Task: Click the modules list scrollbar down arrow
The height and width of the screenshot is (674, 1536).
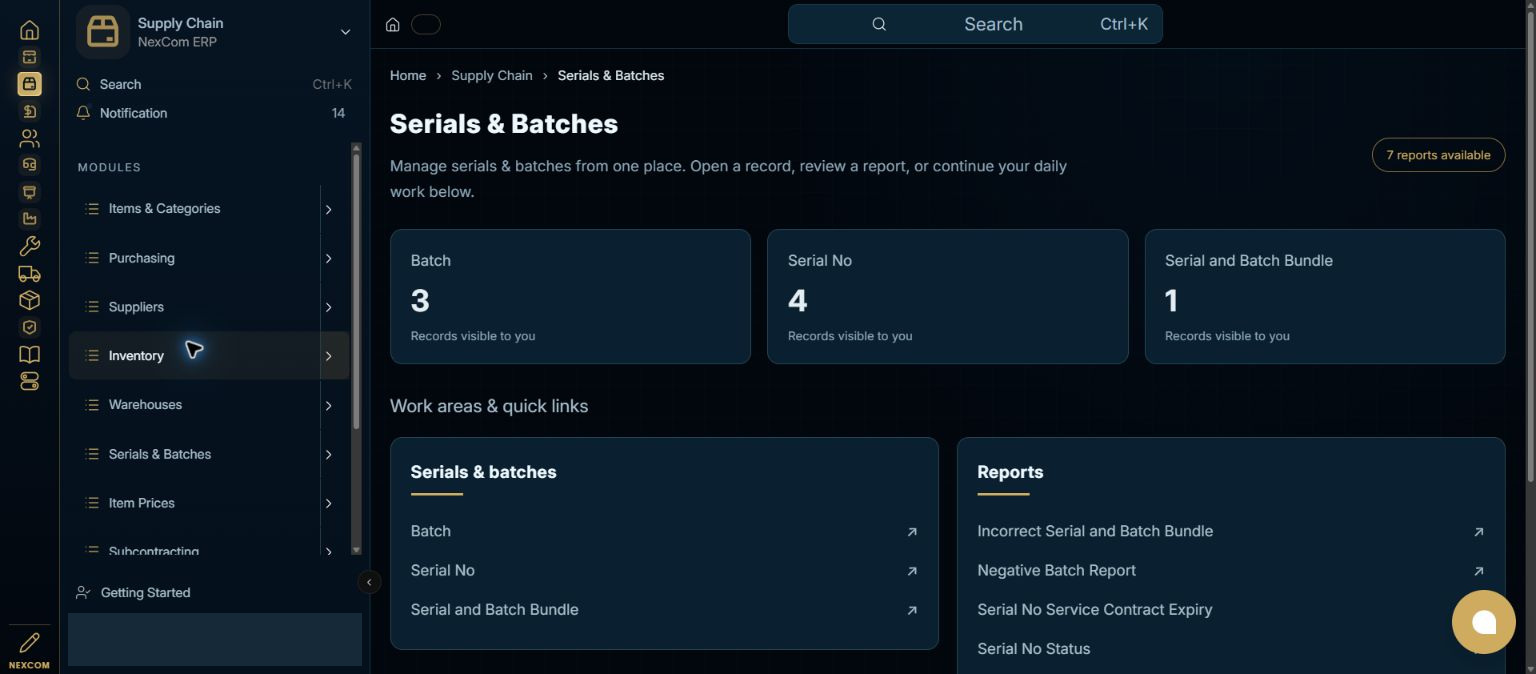Action: (x=356, y=549)
